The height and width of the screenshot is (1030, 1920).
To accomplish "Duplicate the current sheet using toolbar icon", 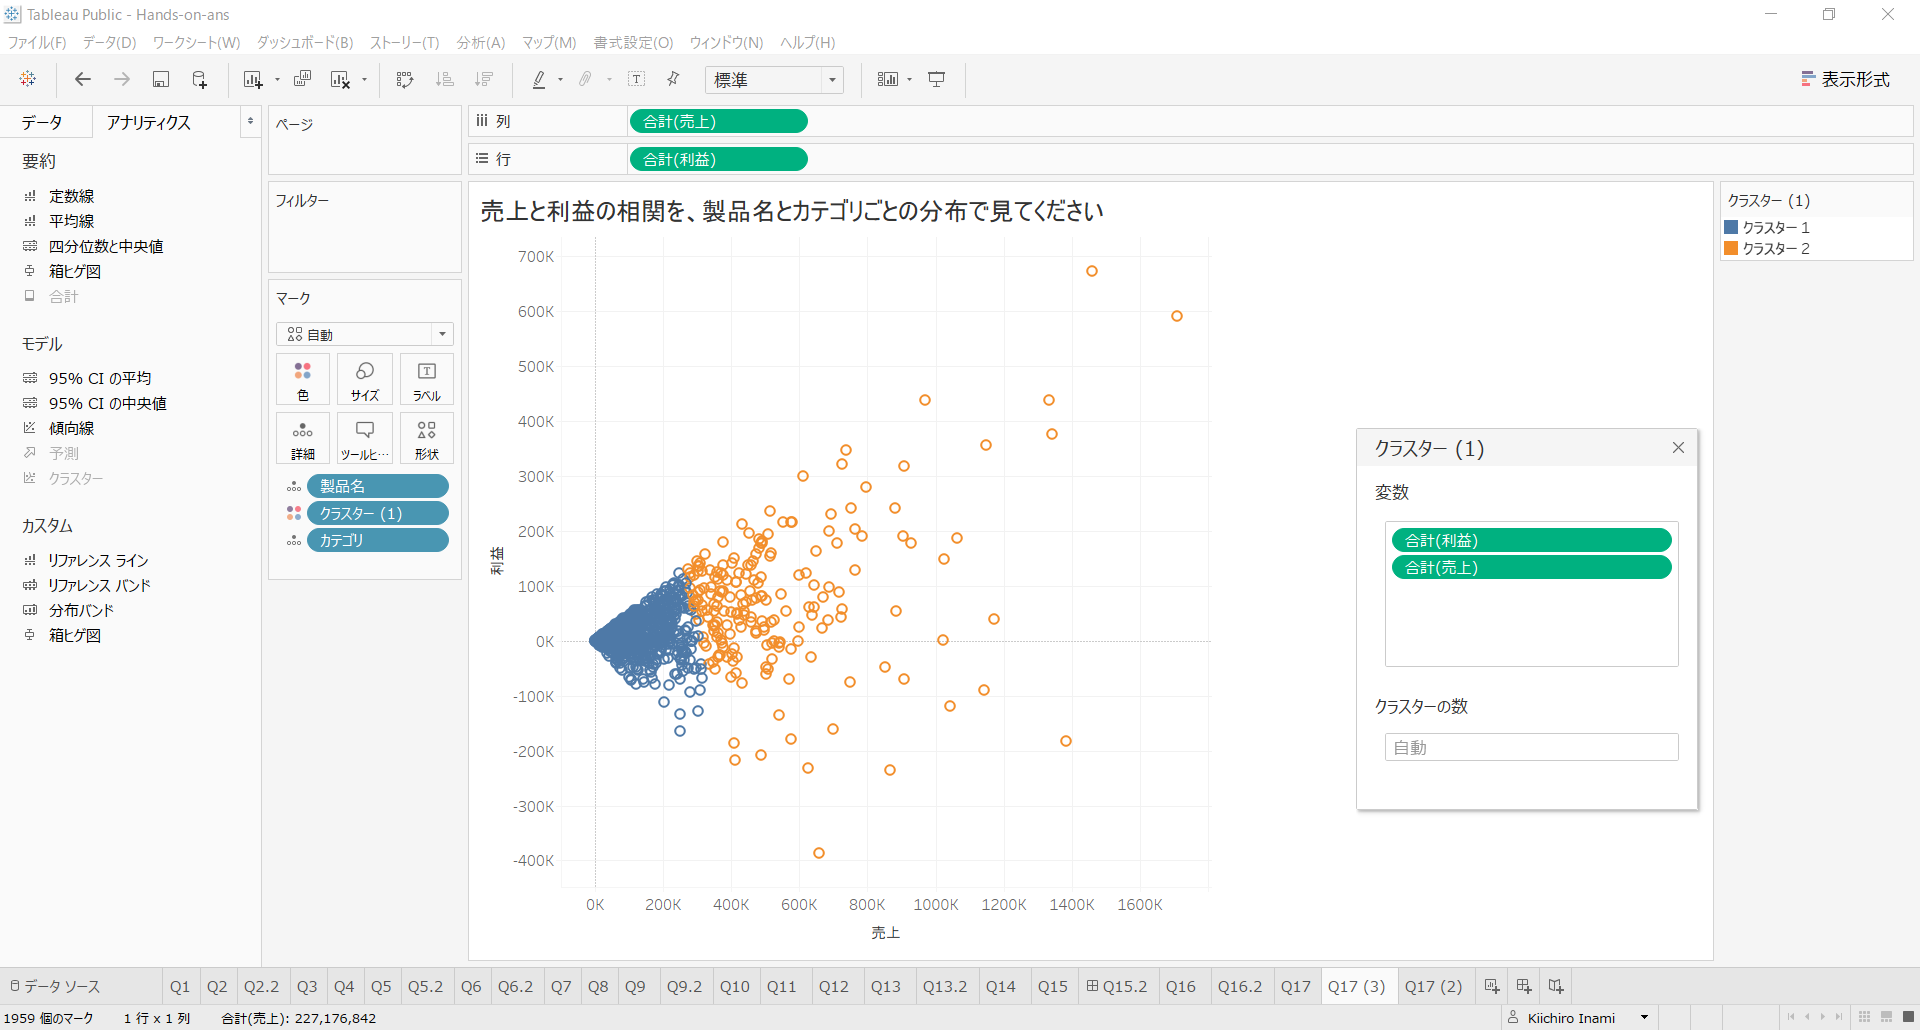I will [302, 79].
